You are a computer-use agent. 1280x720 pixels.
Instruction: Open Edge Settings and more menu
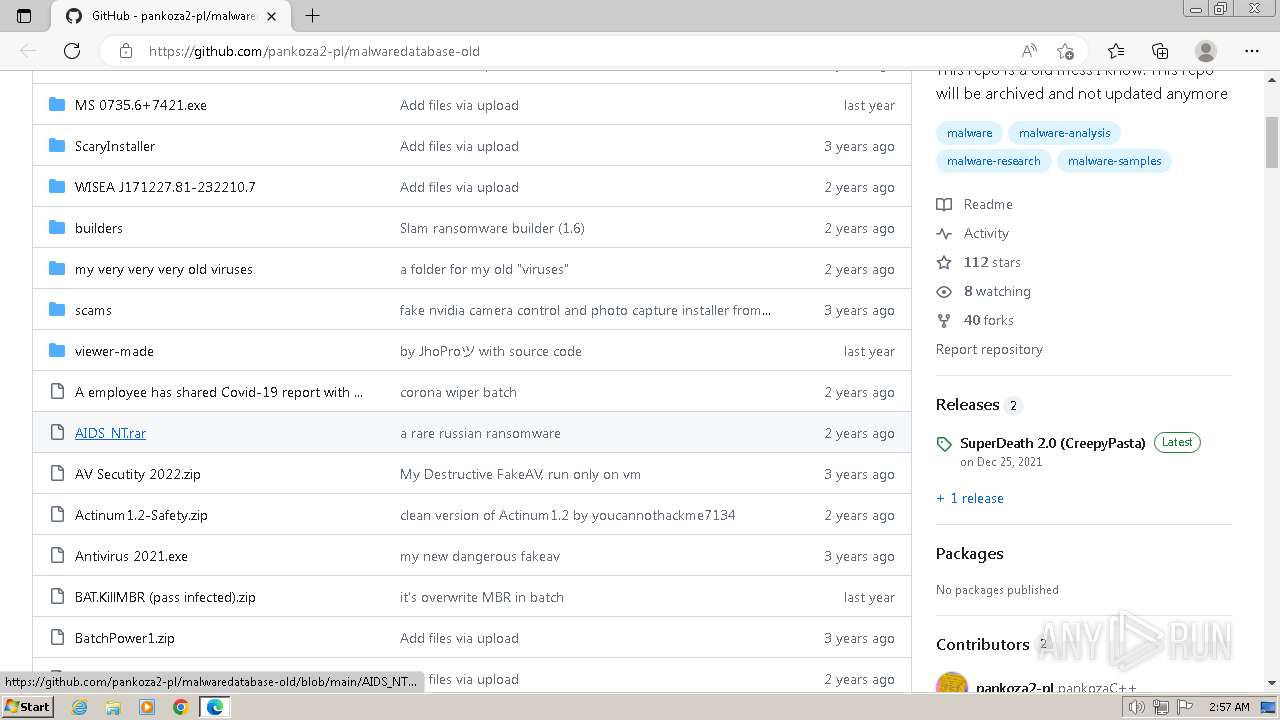click(x=1252, y=51)
